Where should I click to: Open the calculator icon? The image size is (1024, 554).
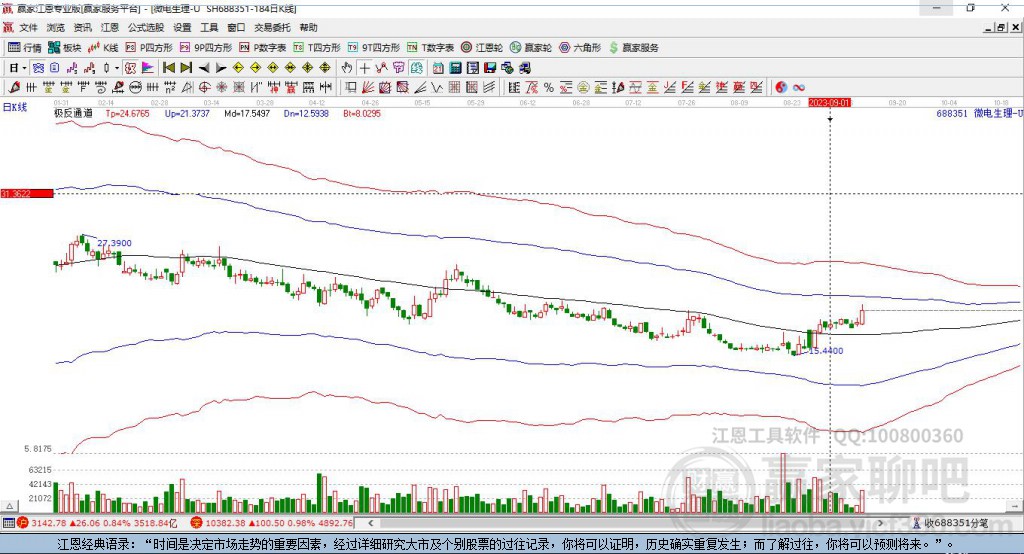point(455,68)
